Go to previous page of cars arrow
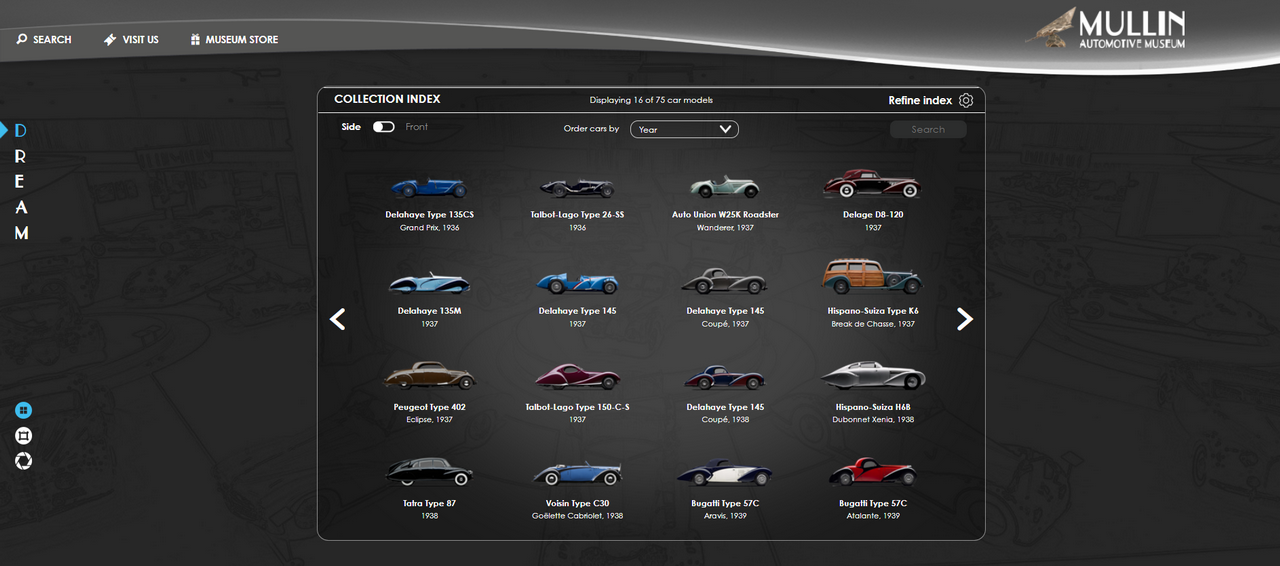Image resolution: width=1280 pixels, height=566 pixels. point(338,319)
